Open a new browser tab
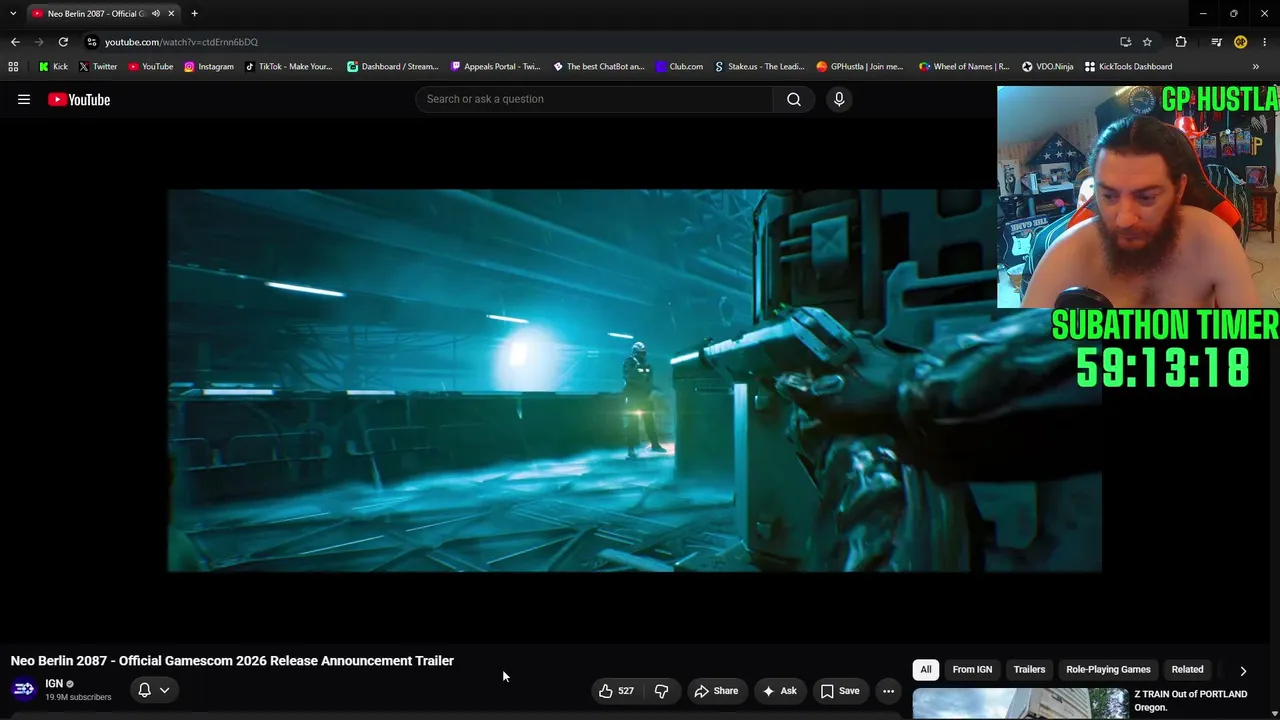 [194, 13]
